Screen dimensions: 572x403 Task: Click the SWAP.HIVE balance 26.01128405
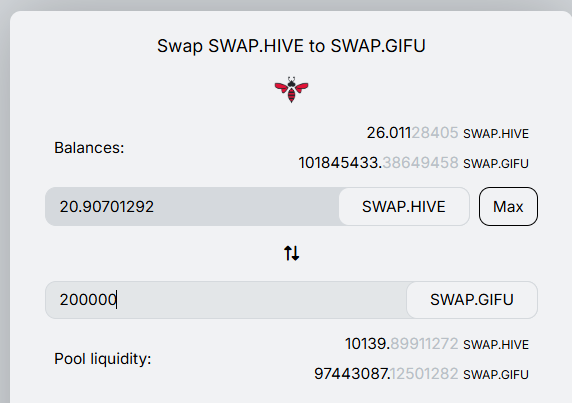(412, 133)
